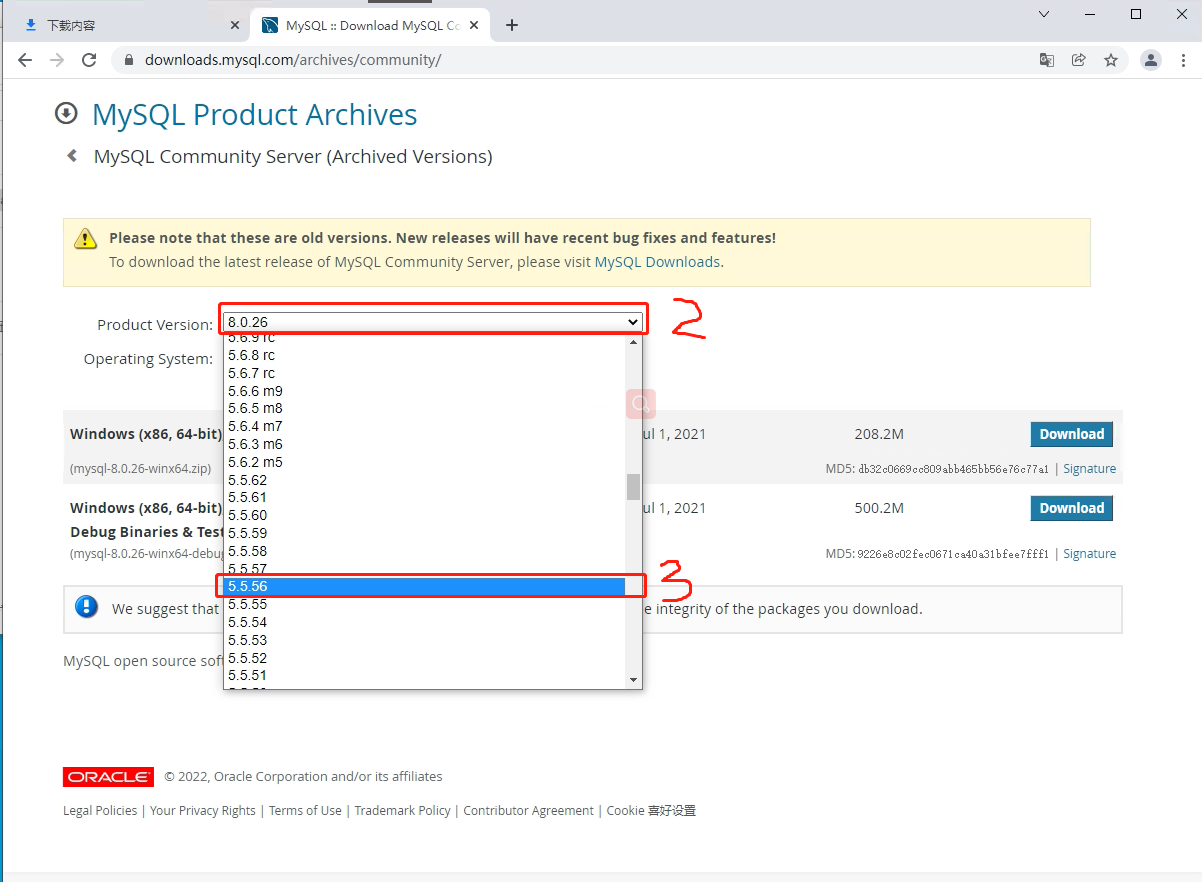Image resolution: width=1202 pixels, height=882 pixels.
Task: Click the share page icon
Action: pos(1079,60)
